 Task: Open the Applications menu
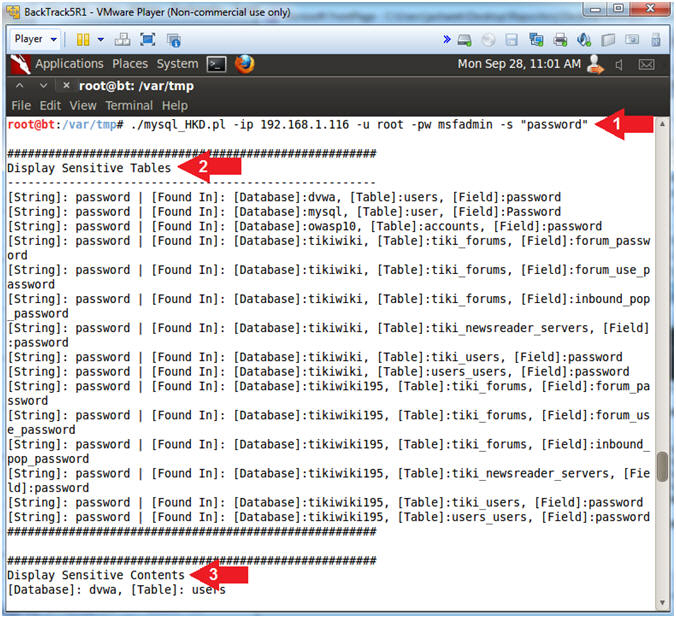[69, 64]
